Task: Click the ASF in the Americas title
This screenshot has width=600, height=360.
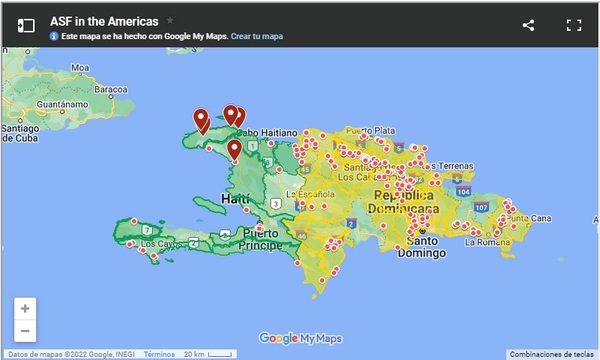Action: pos(104,21)
